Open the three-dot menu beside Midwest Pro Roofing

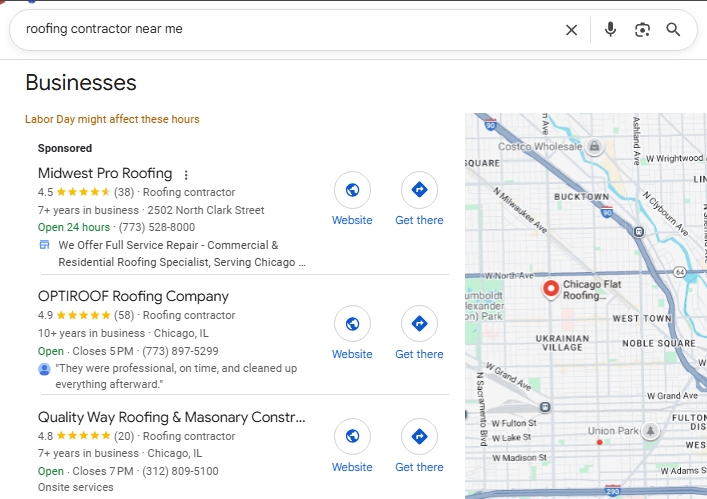click(x=186, y=174)
